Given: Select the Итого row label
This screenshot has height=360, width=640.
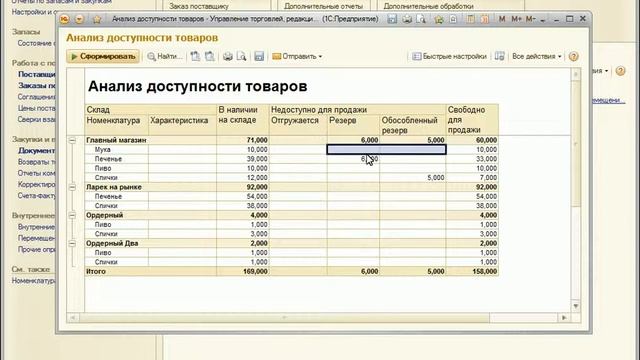Looking at the screenshot, I should [x=96, y=271].
